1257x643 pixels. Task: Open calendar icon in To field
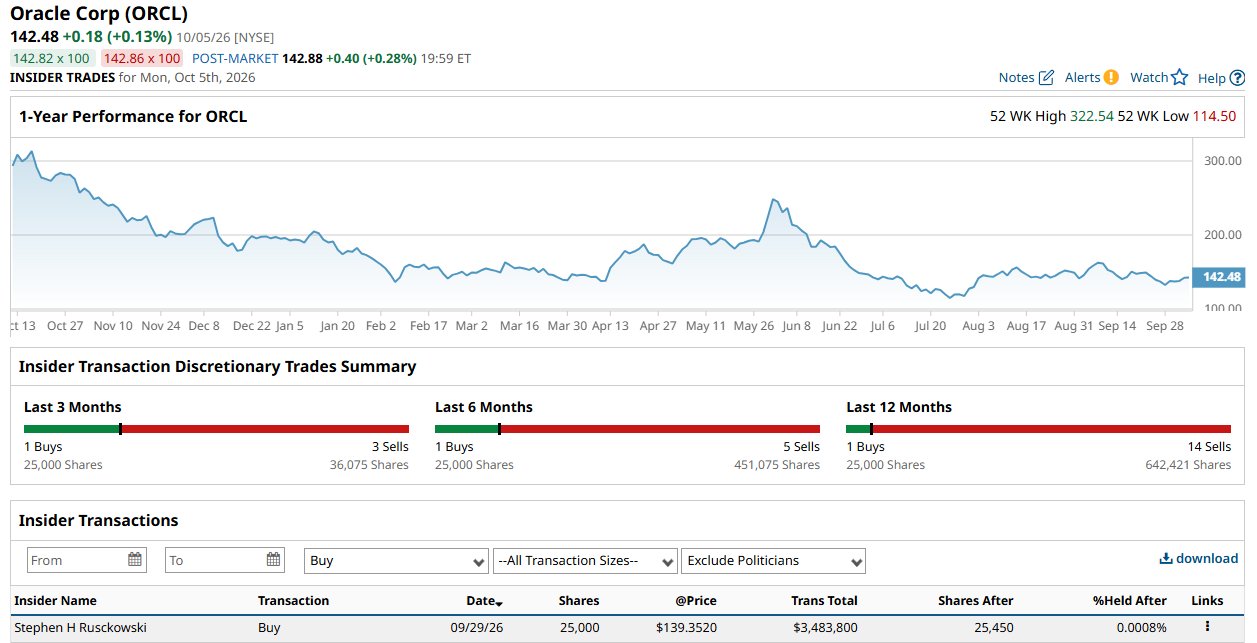click(273, 560)
